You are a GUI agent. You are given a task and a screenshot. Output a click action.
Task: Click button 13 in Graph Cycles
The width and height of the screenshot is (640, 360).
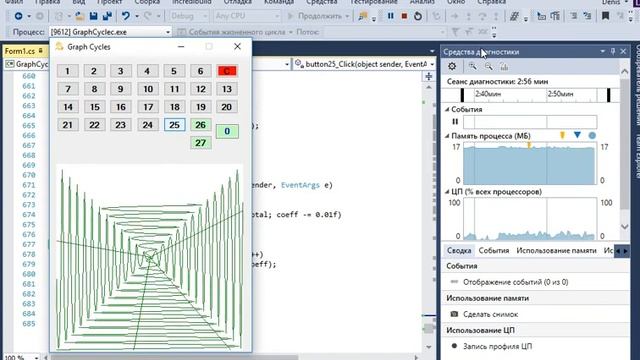click(227, 89)
